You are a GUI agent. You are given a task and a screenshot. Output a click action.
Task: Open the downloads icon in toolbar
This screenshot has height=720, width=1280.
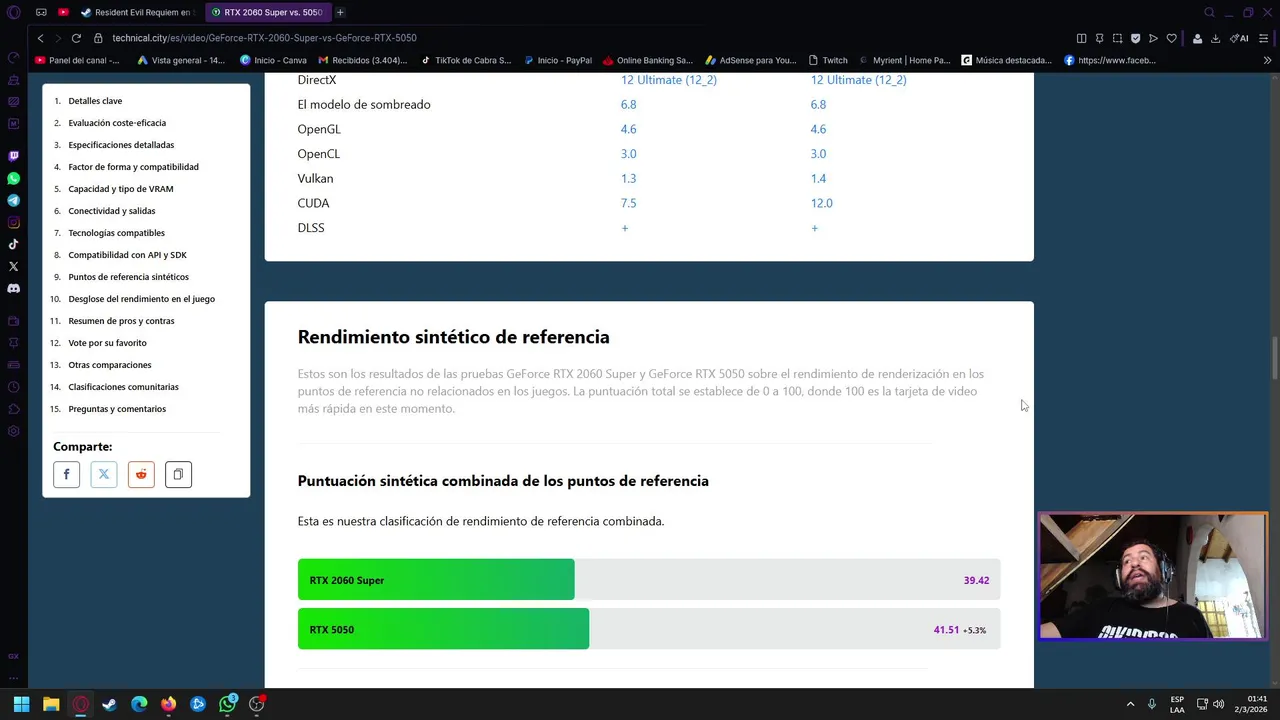[x=1215, y=38]
